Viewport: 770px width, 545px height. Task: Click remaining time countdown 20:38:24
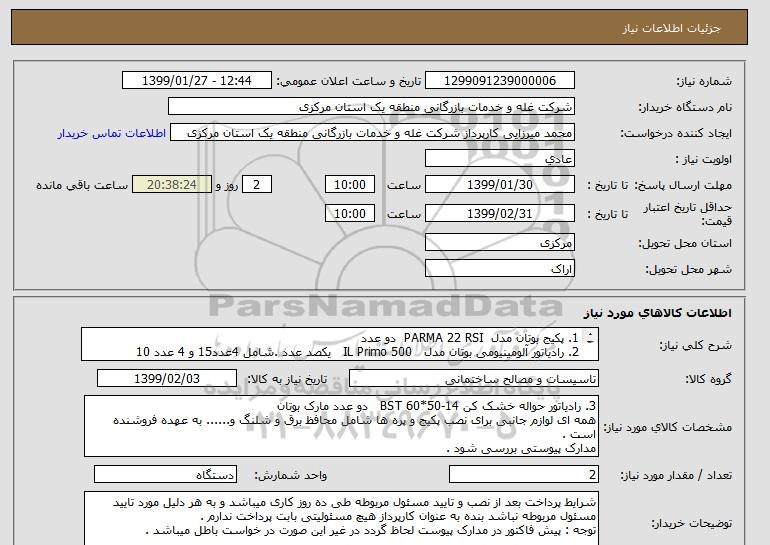click(x=172, y=185)
